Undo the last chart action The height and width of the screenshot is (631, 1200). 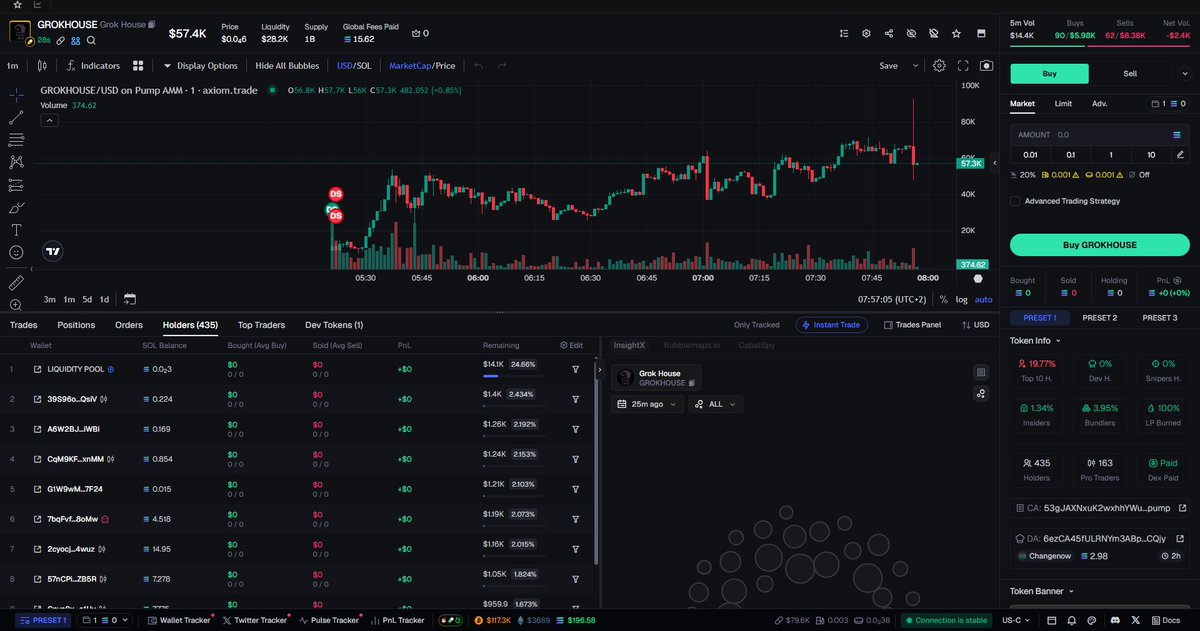coord(478,66)
